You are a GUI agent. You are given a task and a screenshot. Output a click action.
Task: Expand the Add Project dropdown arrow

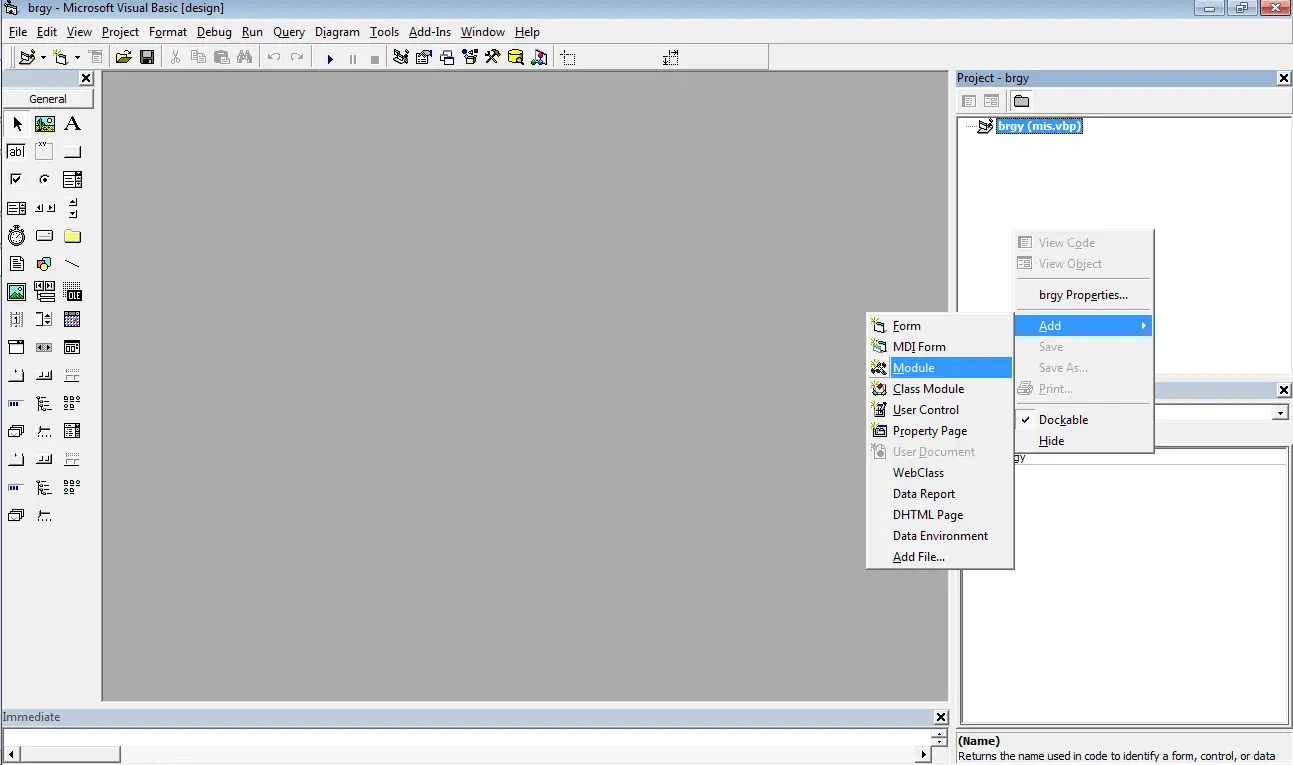(44, 58)
